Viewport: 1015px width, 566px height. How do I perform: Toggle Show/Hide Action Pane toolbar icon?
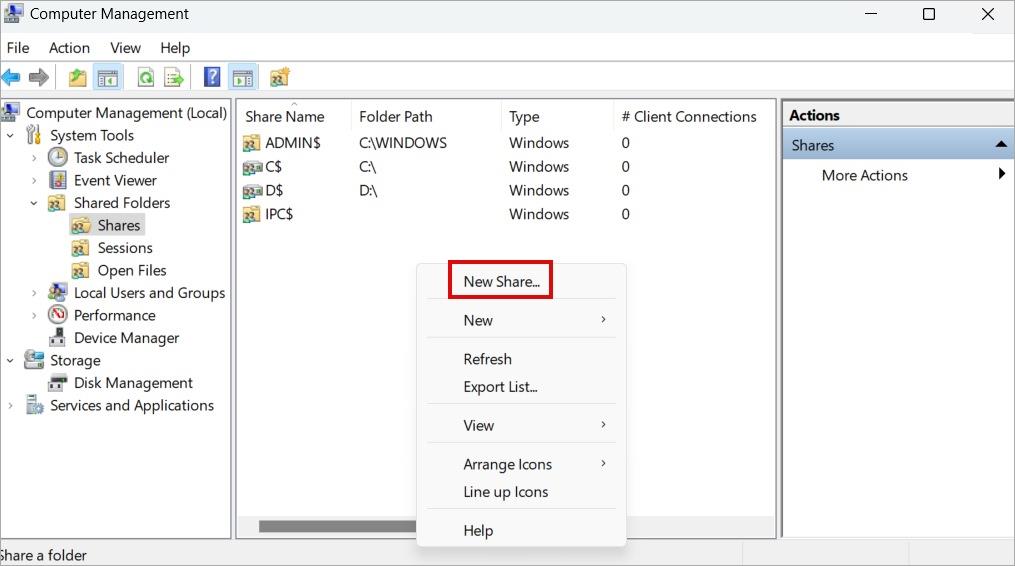[x=243, y=78]
